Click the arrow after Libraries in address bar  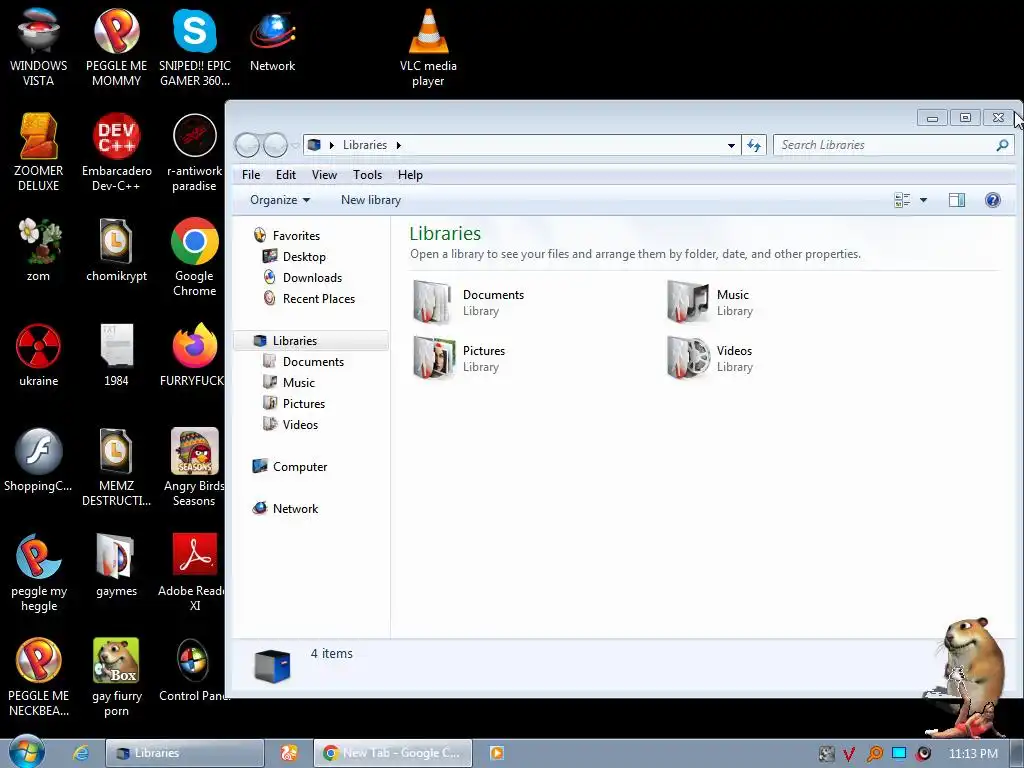point(398,145)
